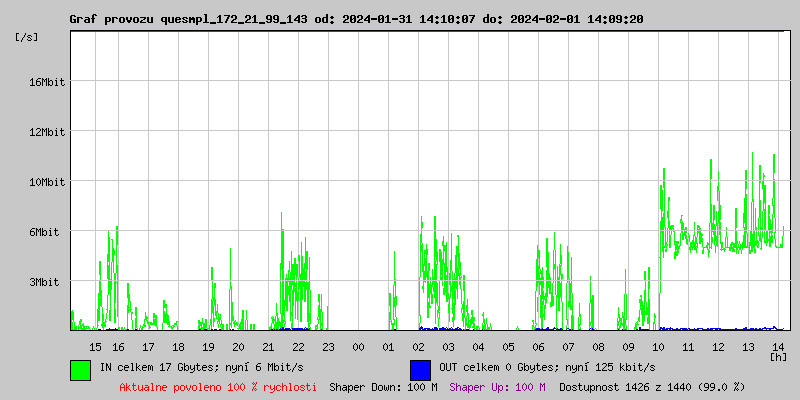Select hour 22 on the time axis
Screen dimensions: 800x400
click(298, 346)
